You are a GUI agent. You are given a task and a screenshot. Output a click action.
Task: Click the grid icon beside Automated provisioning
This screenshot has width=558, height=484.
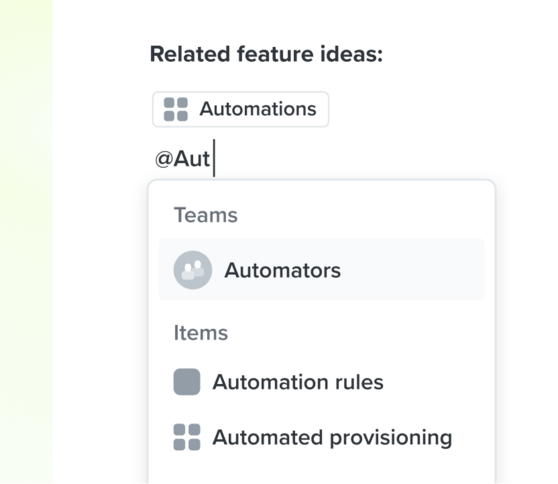(187, 437)
